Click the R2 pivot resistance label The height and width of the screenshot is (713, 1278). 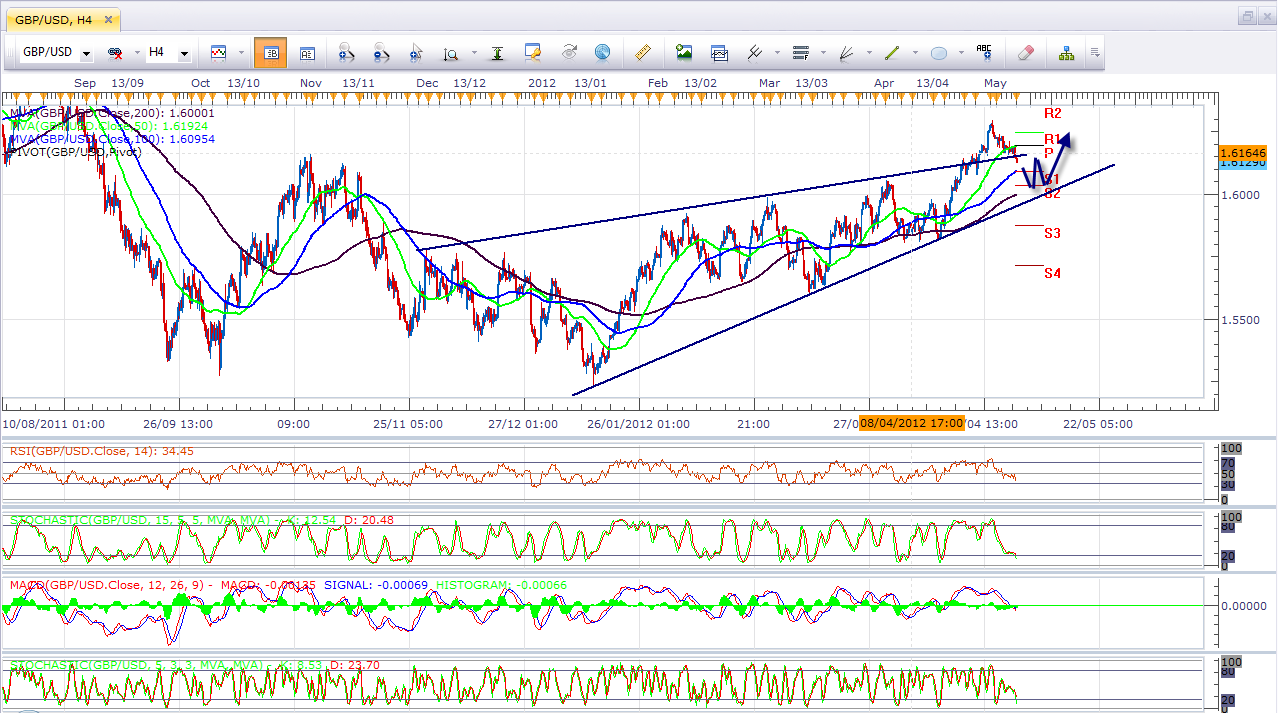click(1053, 113)
